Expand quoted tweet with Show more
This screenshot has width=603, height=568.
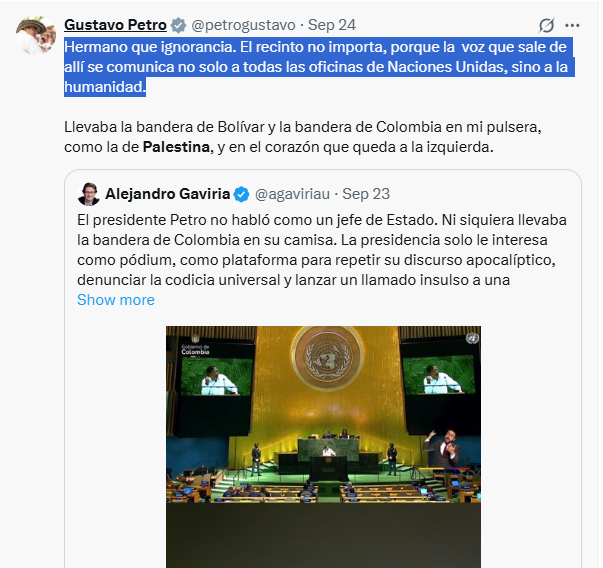click(x=116, y=300)
